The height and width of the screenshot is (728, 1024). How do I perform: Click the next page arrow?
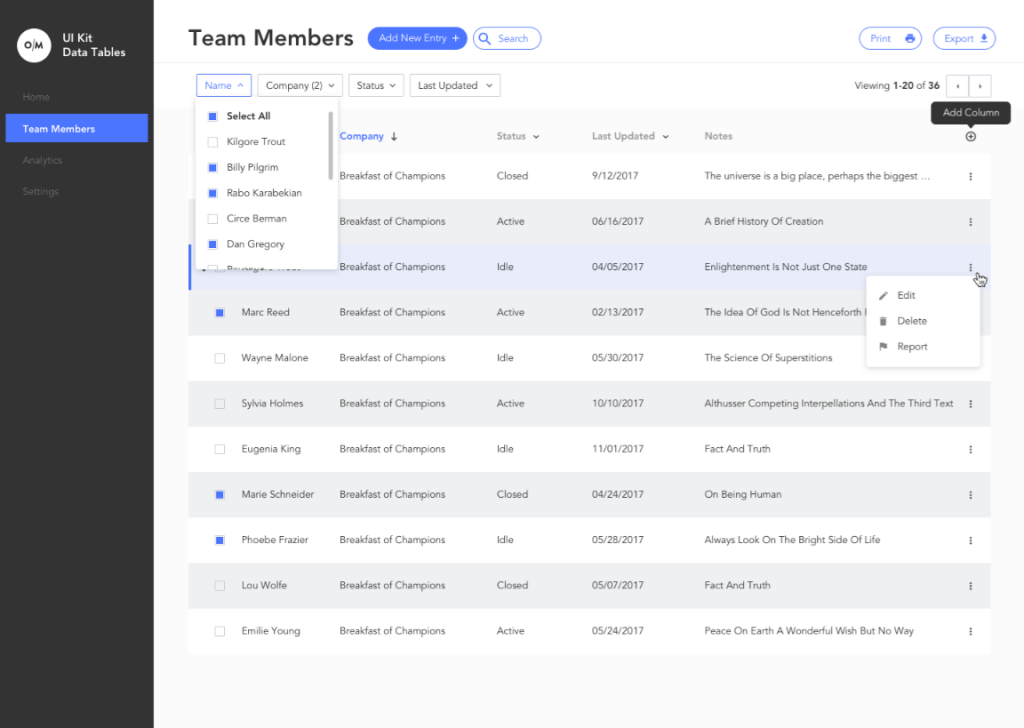(x=981, y=86)
